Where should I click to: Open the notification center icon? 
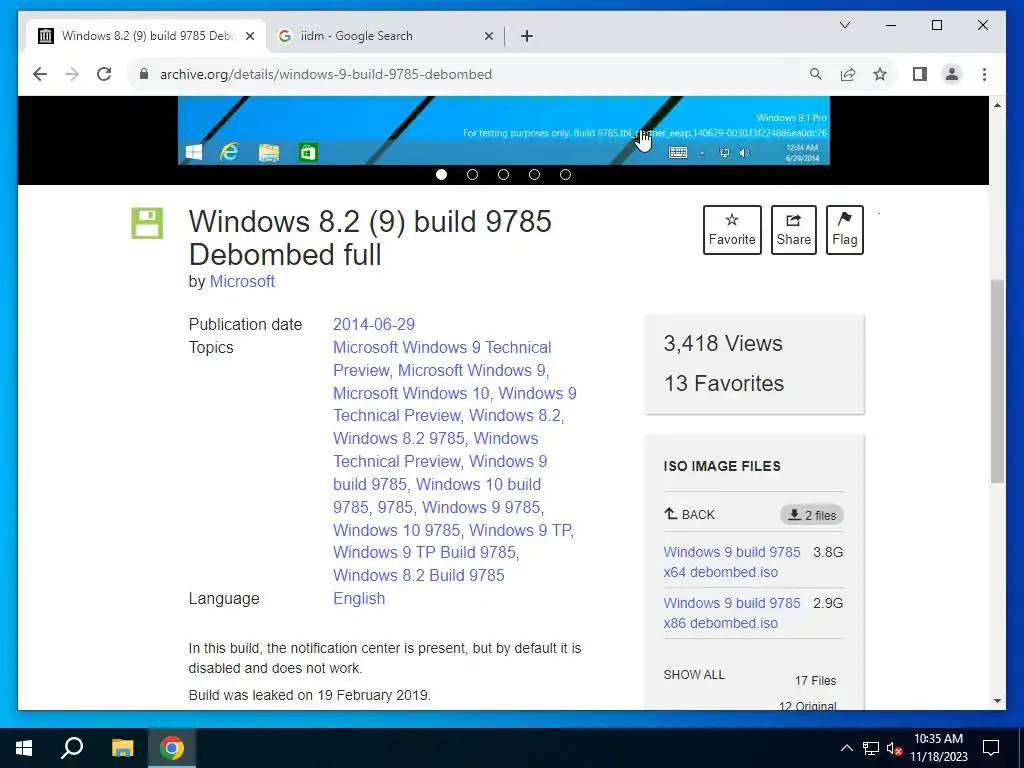(x=991, y=748)
